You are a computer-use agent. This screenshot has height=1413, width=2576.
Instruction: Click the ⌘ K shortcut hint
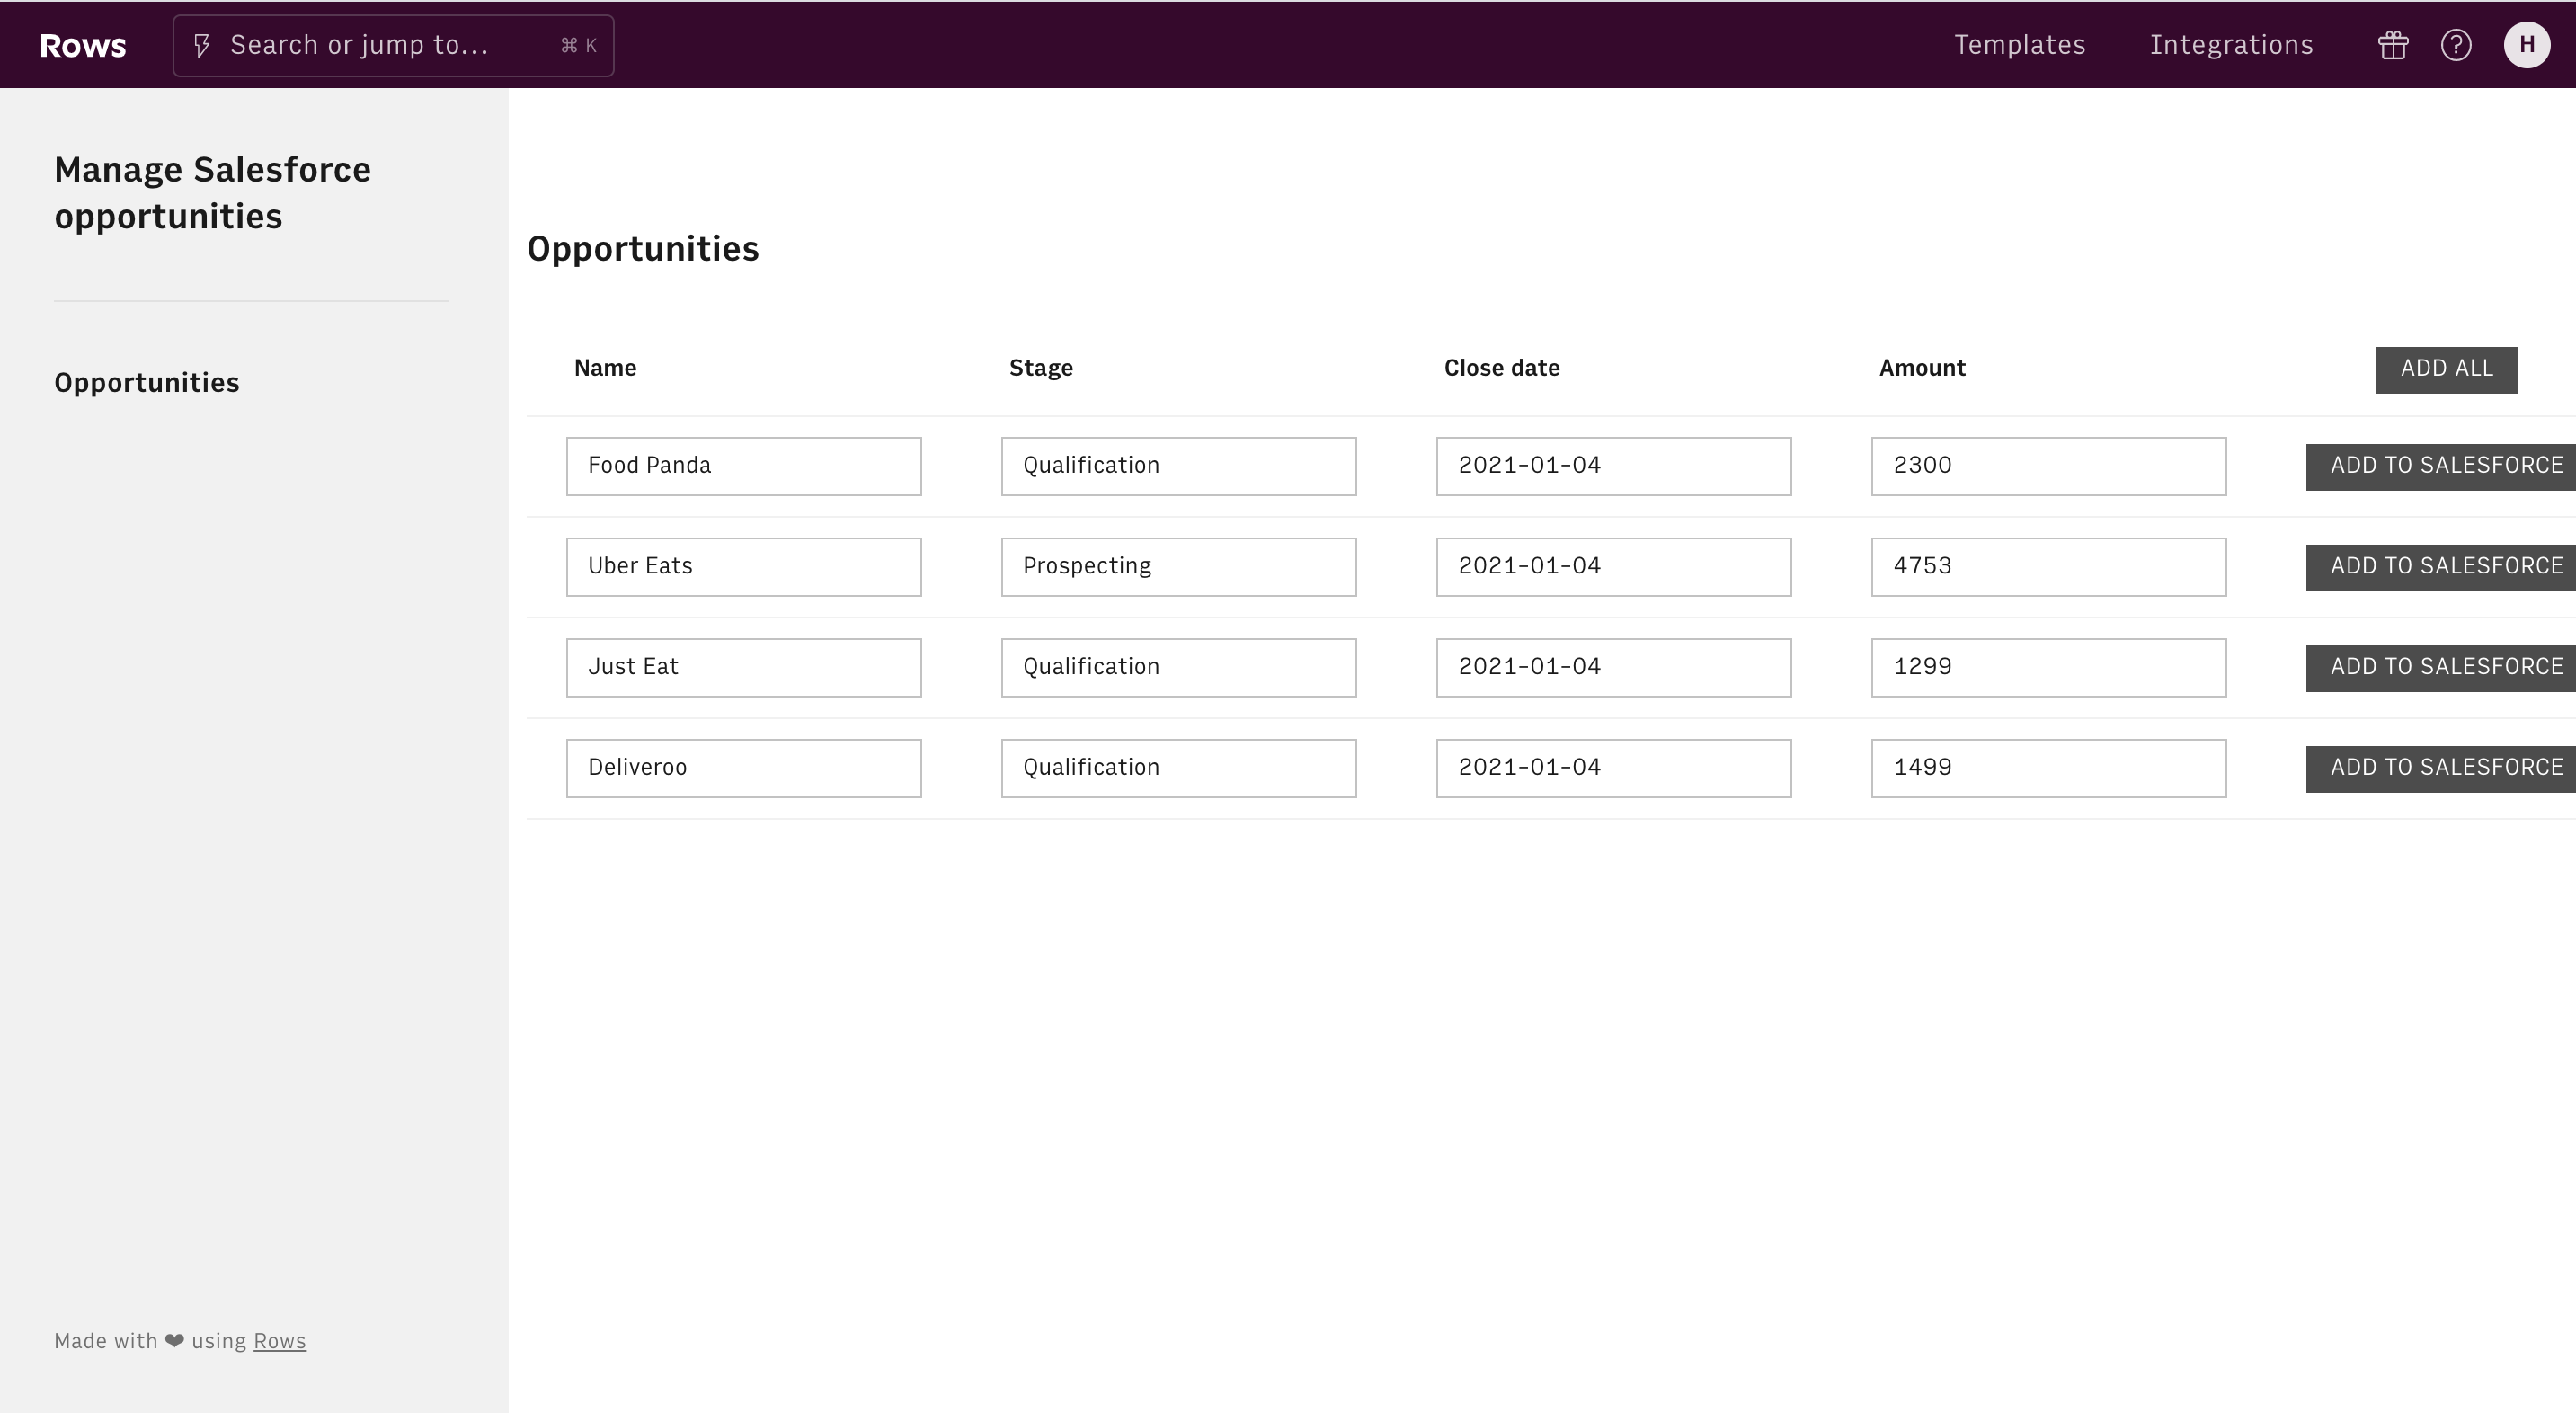pyautogui.click(x=578, y=45)
